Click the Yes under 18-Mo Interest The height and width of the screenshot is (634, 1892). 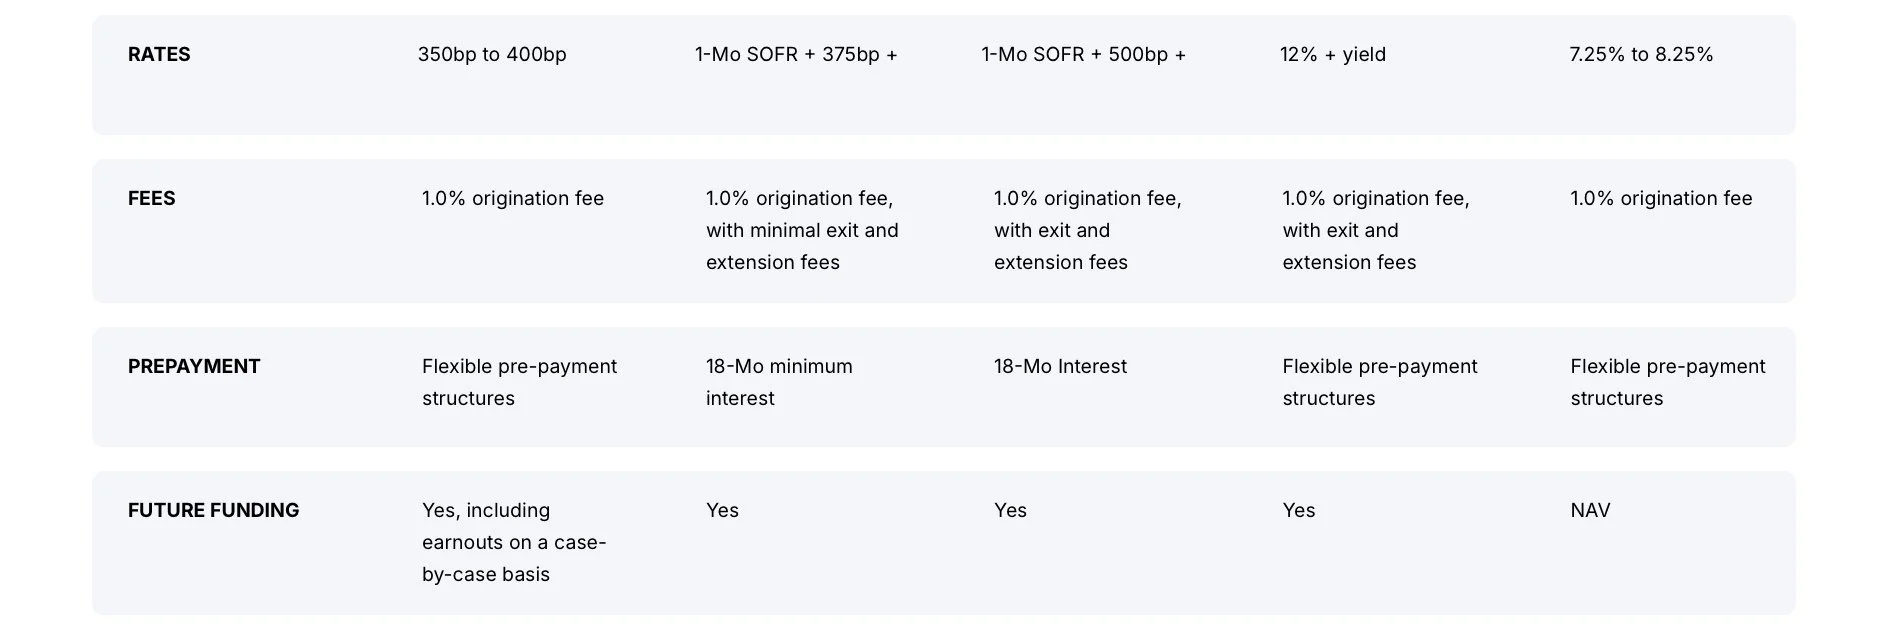(1010, 510)
